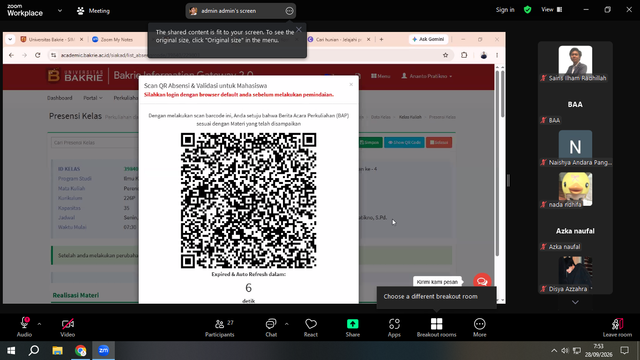640x360 pixels.
Task: Open Windows taskbar search
Action: [34, 350]
